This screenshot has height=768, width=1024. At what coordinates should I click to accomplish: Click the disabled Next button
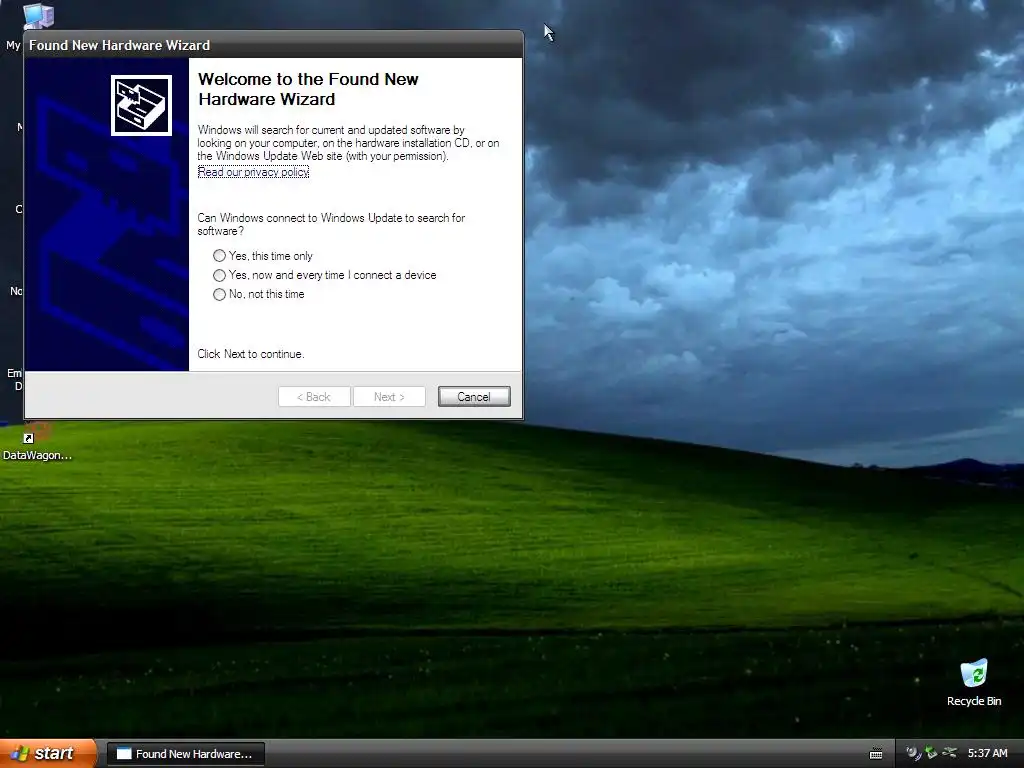point(389,396)
